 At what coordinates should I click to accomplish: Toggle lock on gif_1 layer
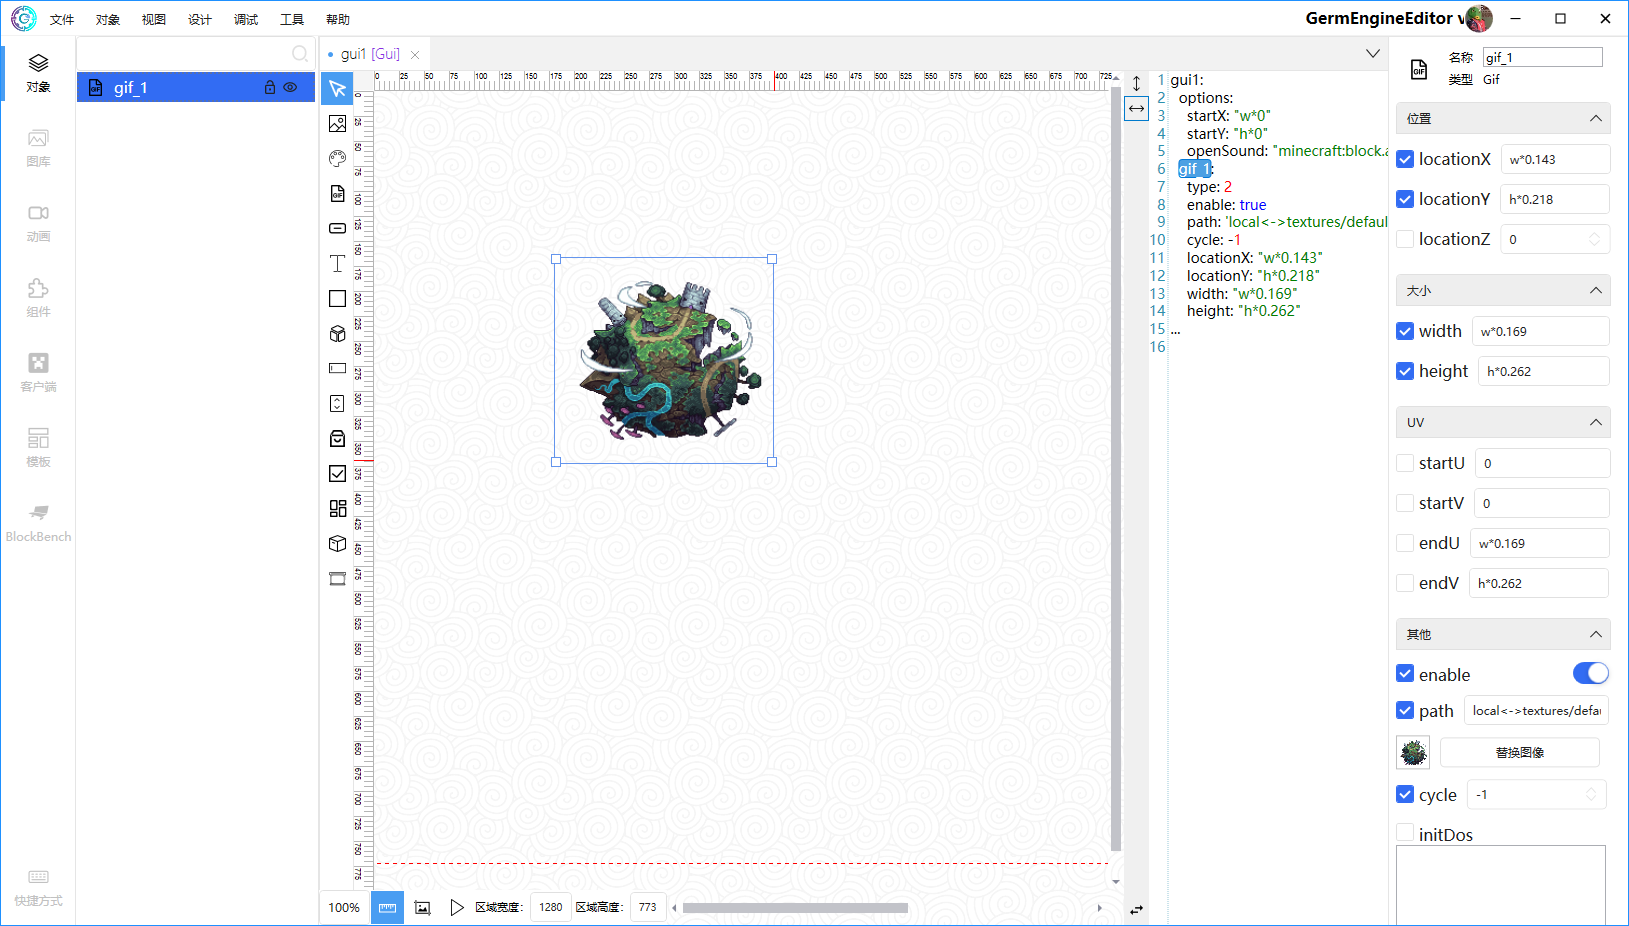pyautogui.click(x=269, y=88)
